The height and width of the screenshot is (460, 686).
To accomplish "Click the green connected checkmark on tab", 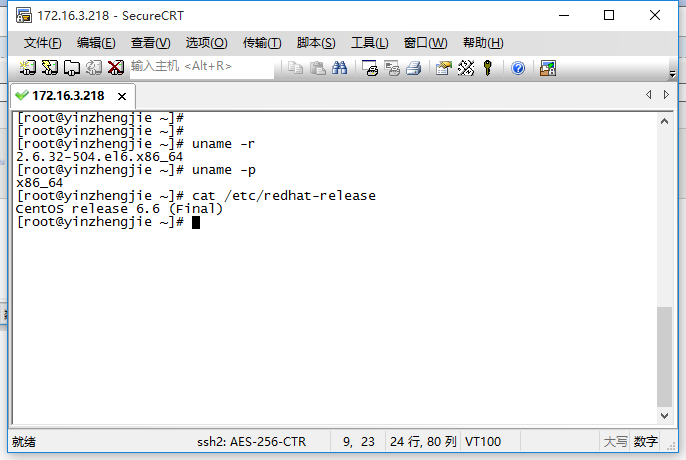I will click(x=21, y=95).
